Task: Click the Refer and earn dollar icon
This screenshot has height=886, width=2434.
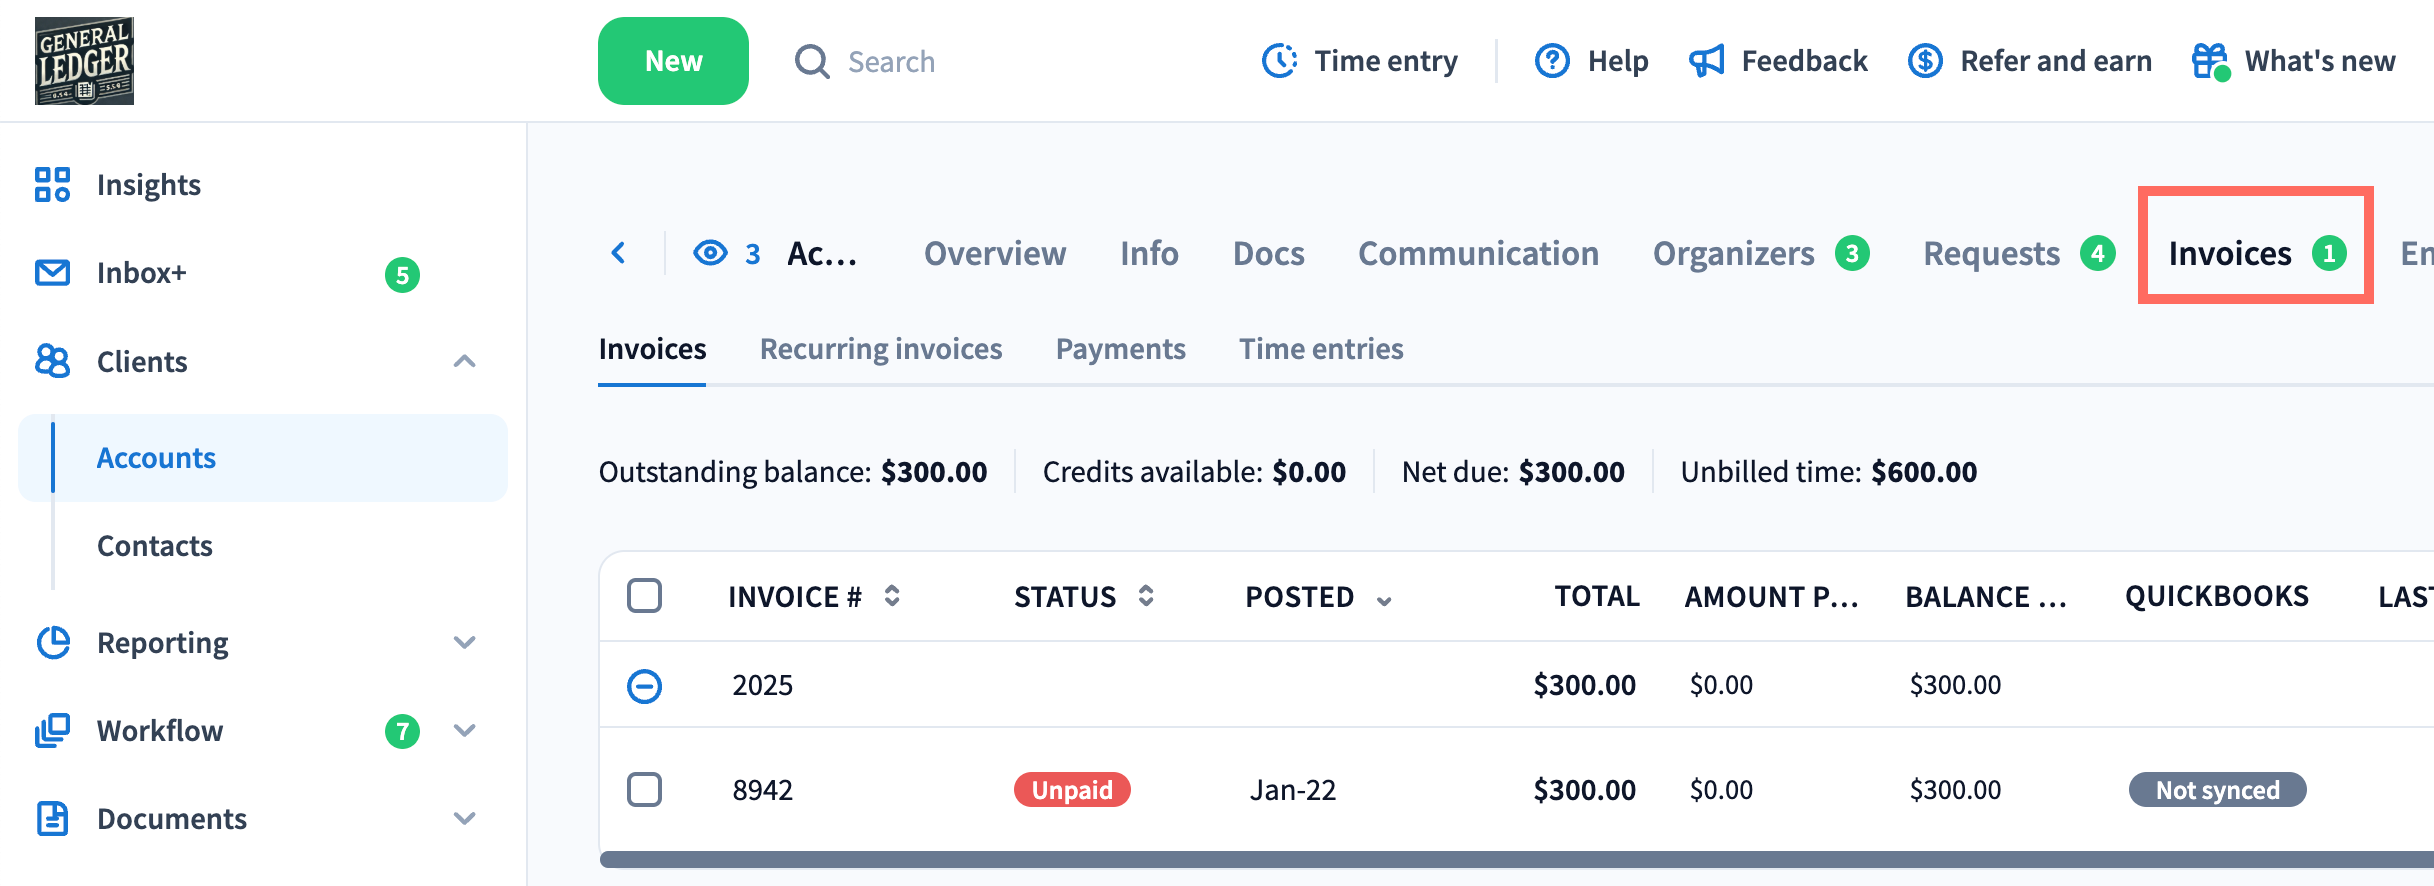Action: [x=1925, y=61]
